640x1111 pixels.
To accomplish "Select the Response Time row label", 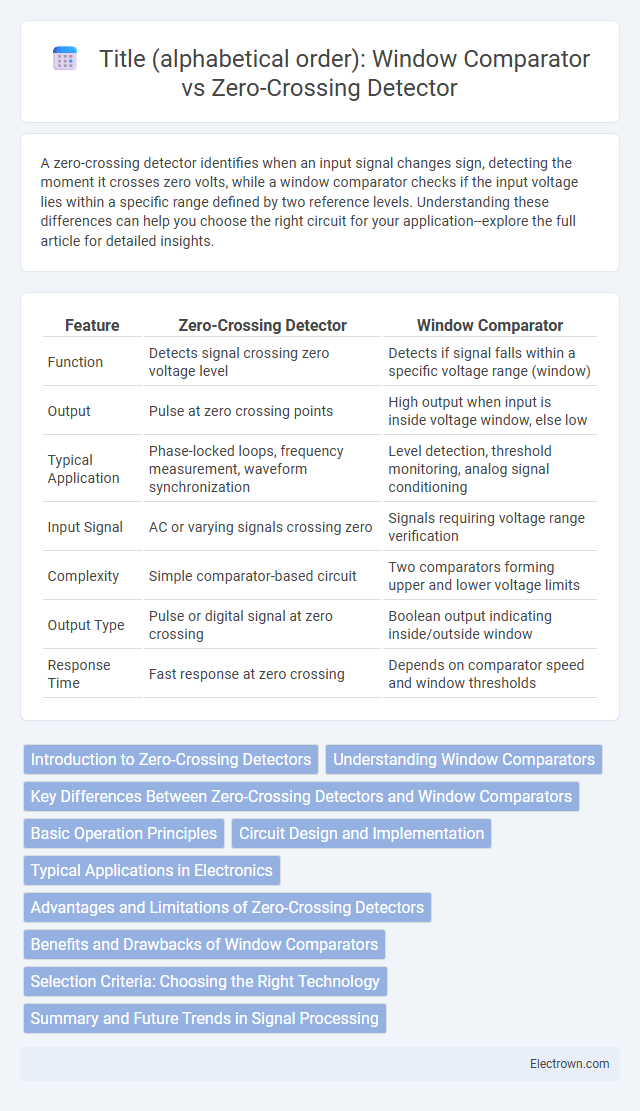I will pyautogui.click(x=79, y=674).
